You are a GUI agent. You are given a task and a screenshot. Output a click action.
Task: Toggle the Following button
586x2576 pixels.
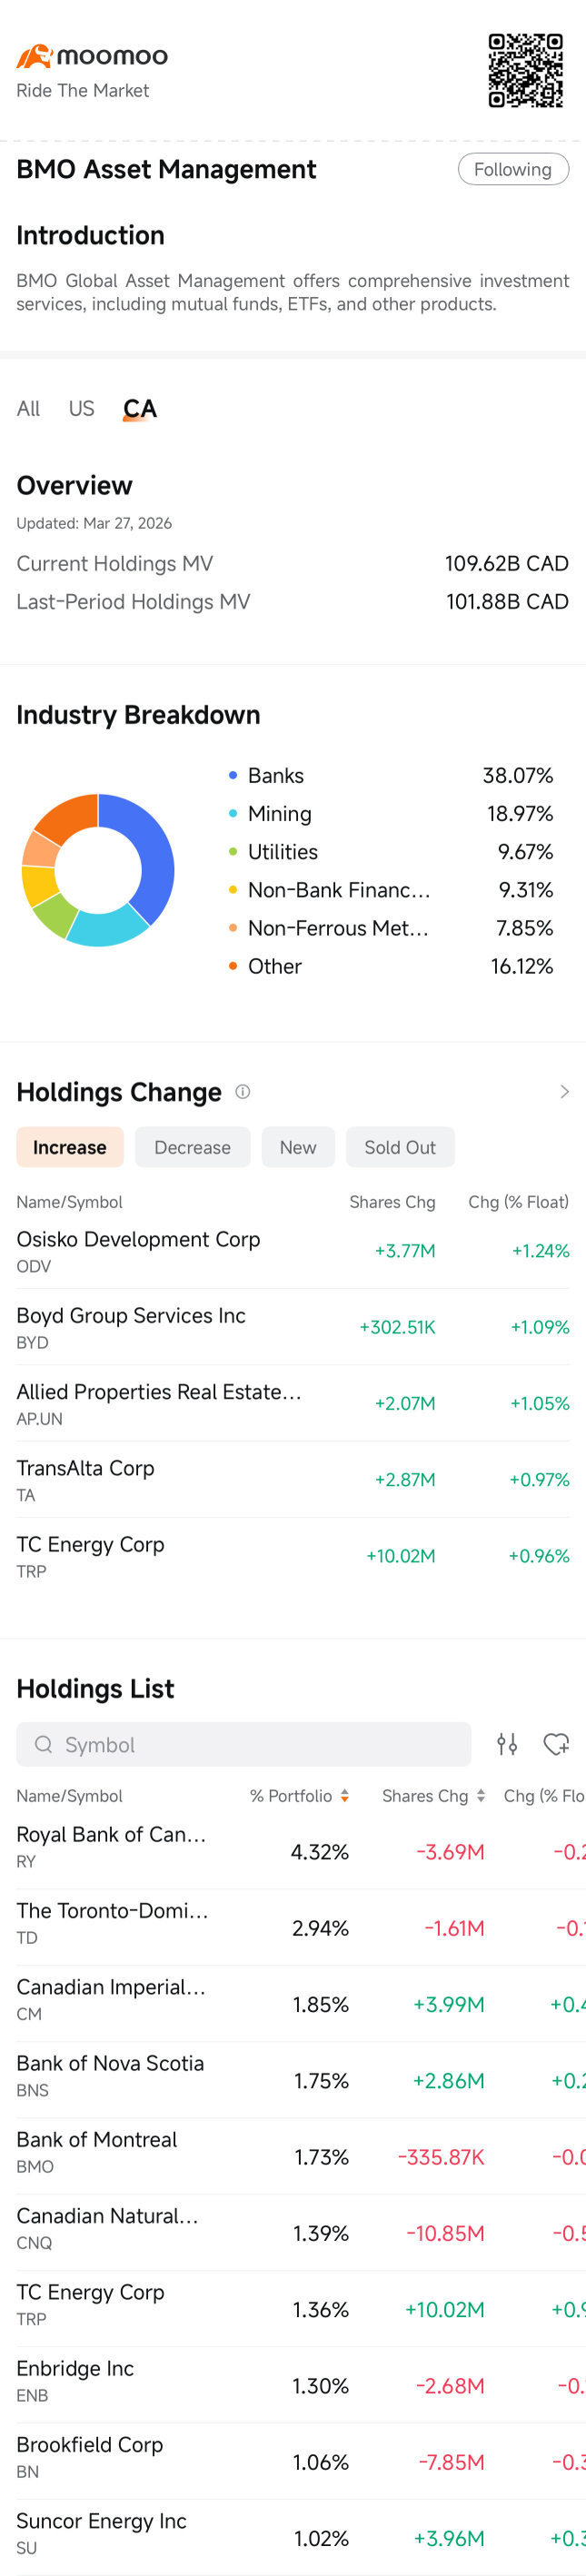tap(513, 169)
